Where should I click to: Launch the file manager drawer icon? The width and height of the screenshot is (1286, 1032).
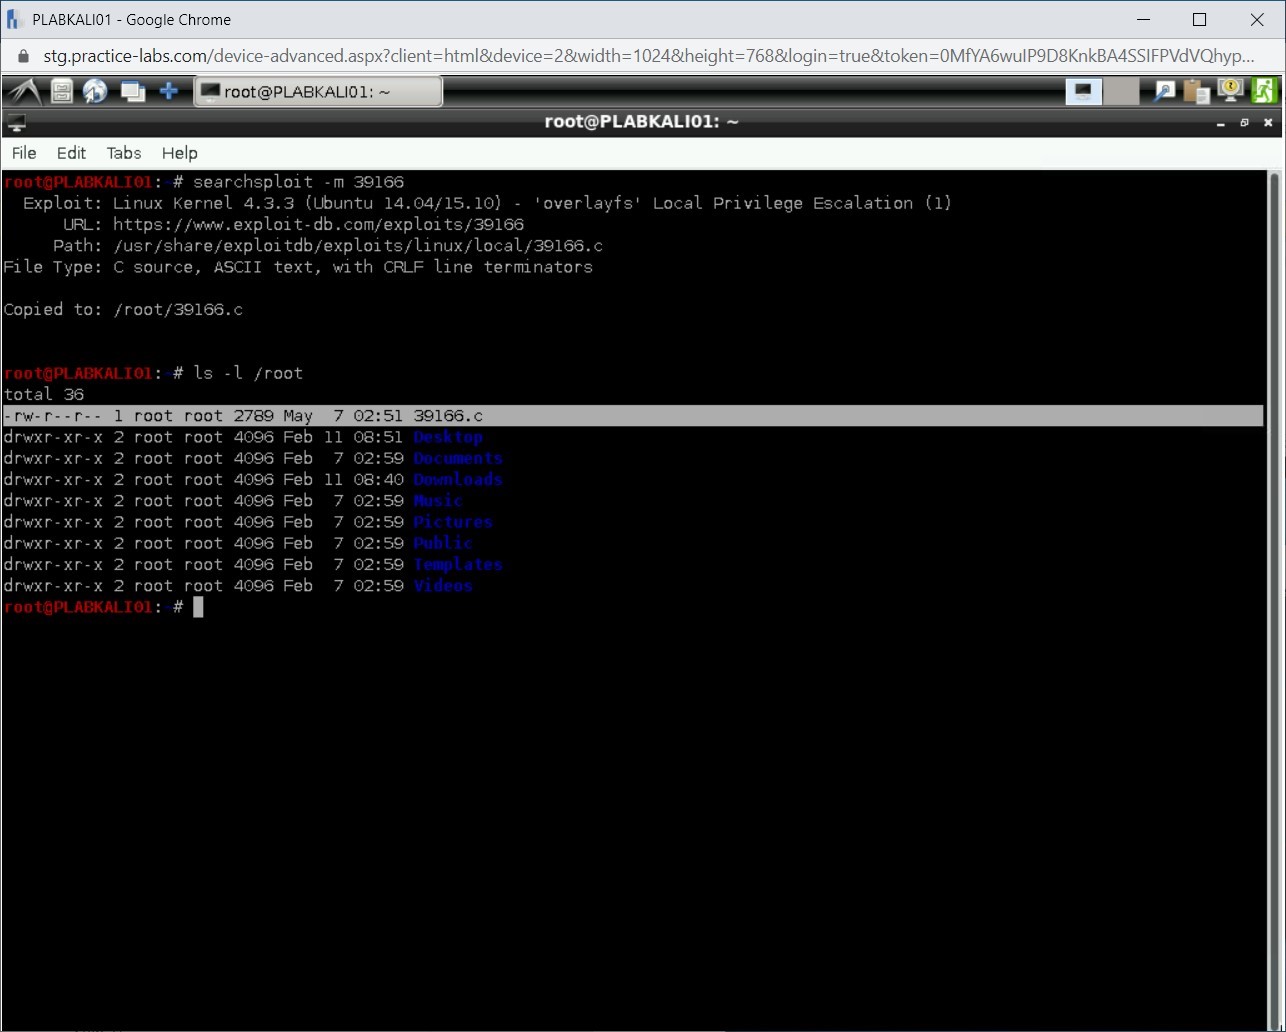tap(62, 92)
